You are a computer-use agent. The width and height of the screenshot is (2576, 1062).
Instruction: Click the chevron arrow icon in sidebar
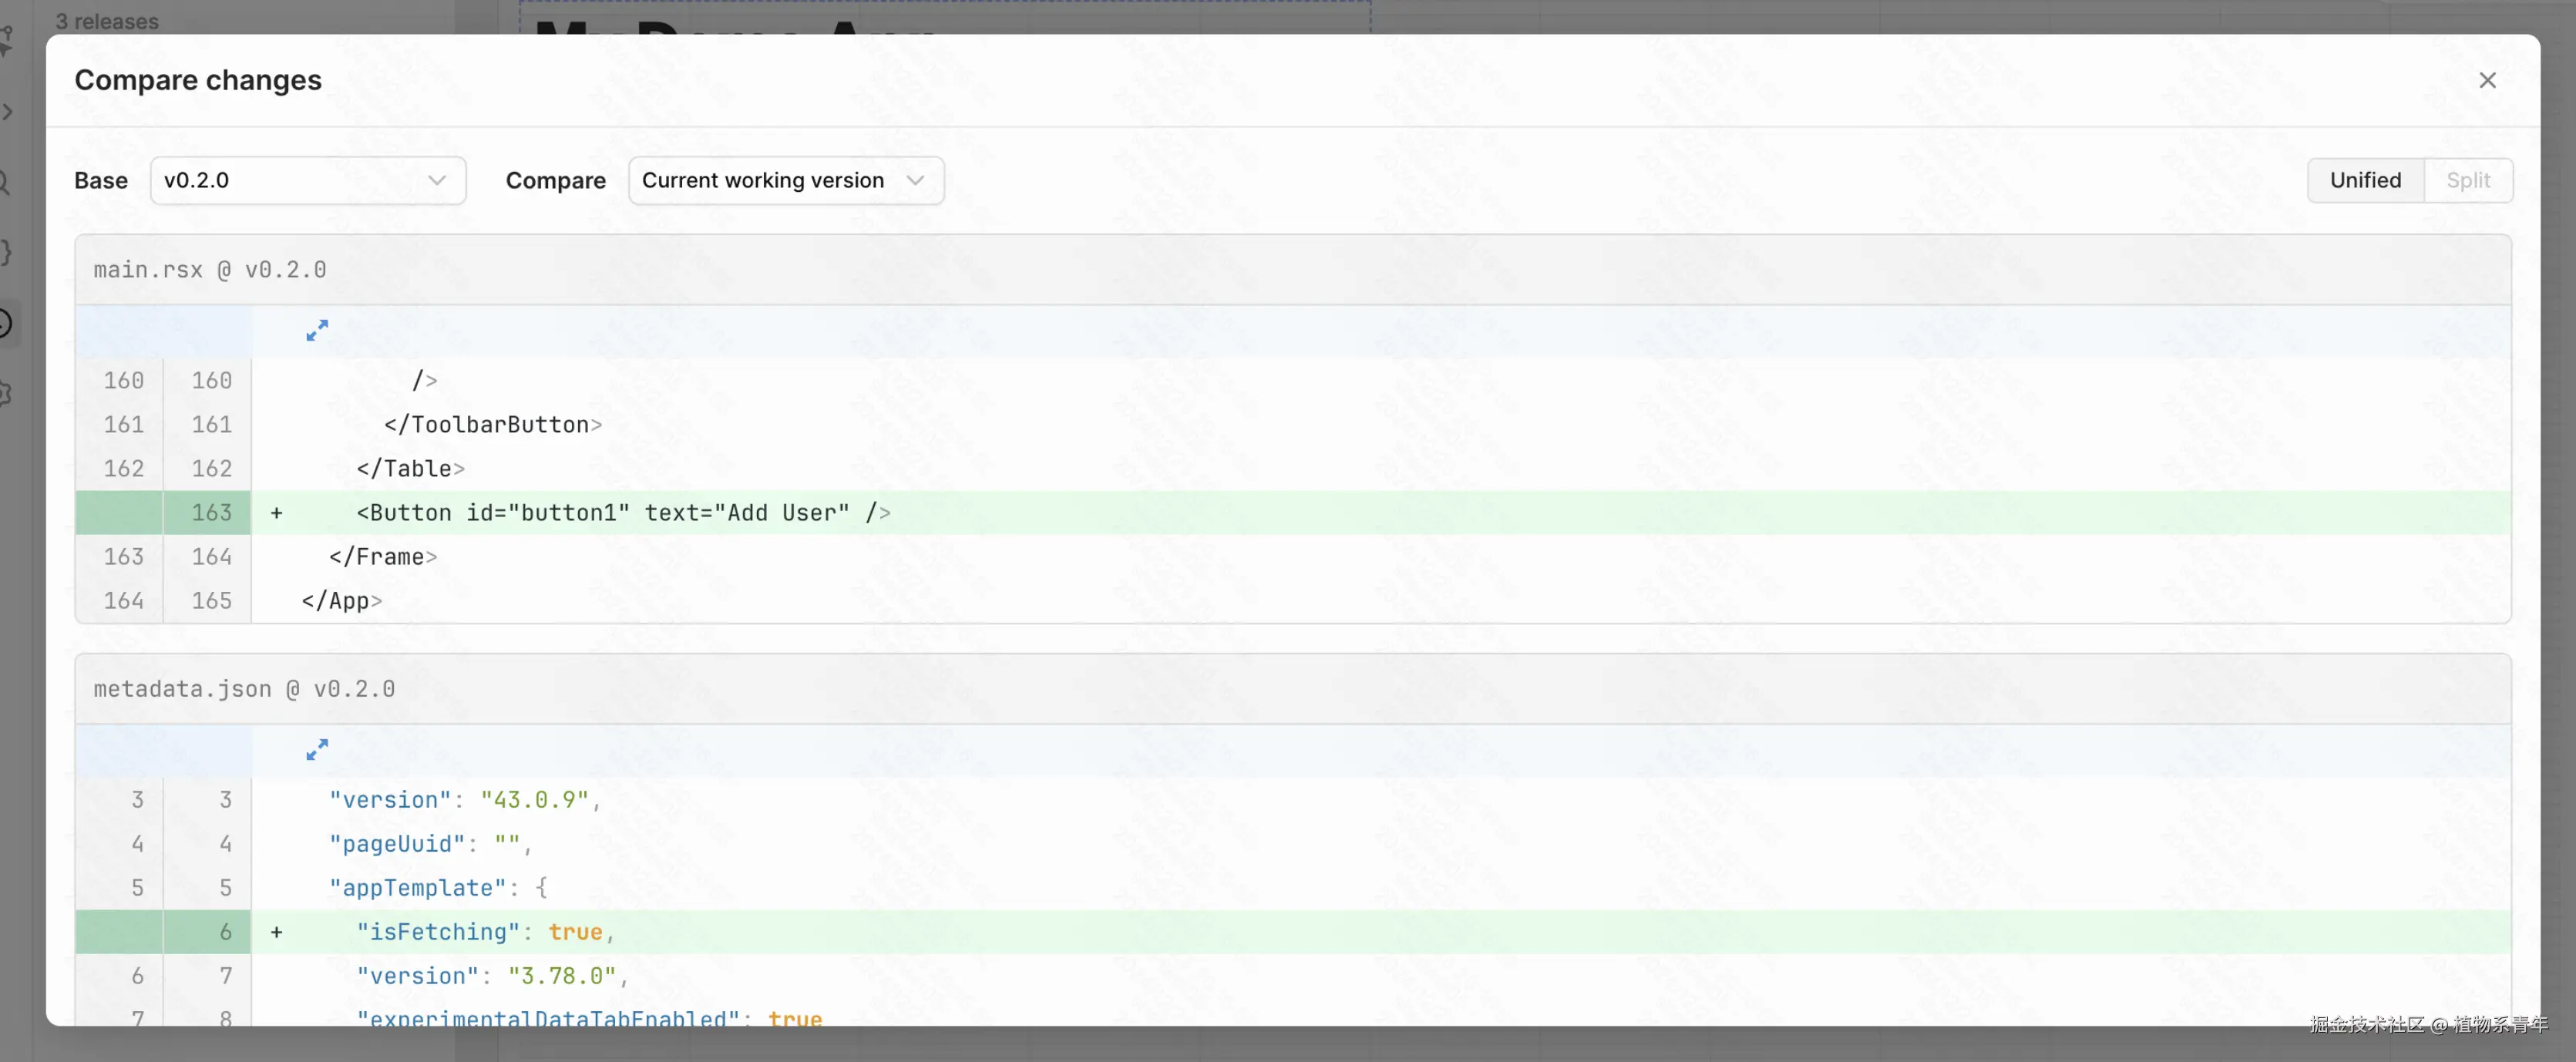[7, 112]
